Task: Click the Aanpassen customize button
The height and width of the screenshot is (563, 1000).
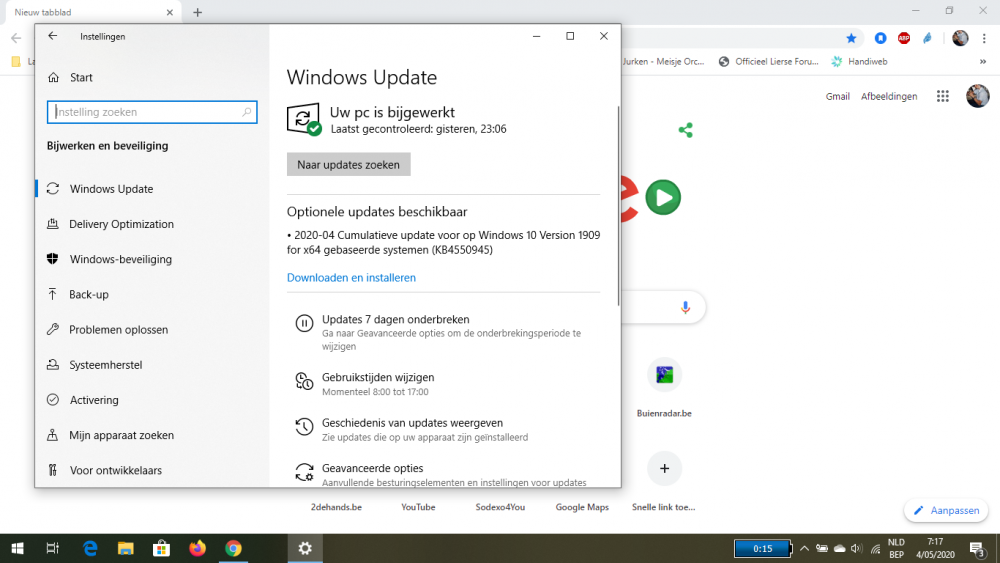Action: tap(946, 511)
